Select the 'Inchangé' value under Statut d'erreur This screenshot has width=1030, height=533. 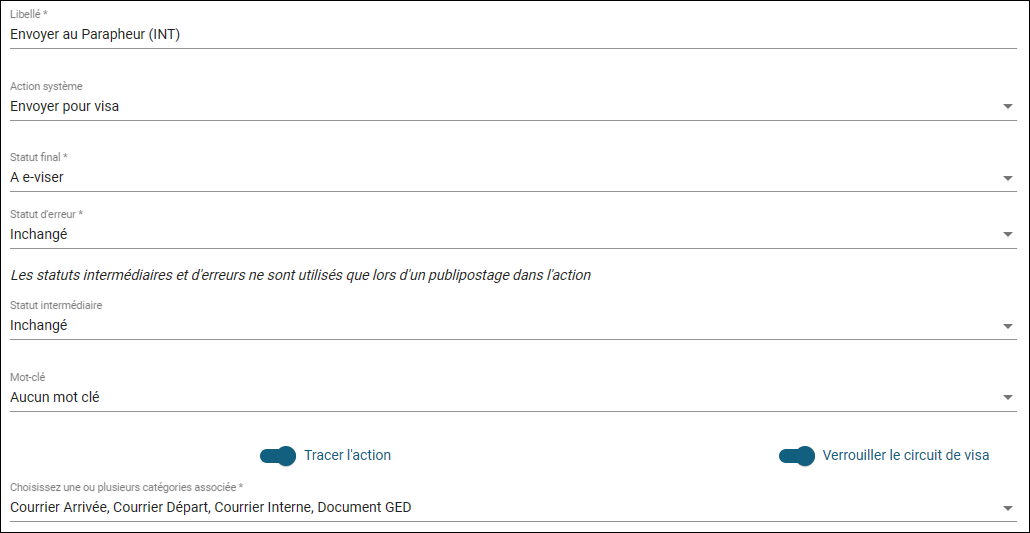pyautogui.click(x=39, y=235)
